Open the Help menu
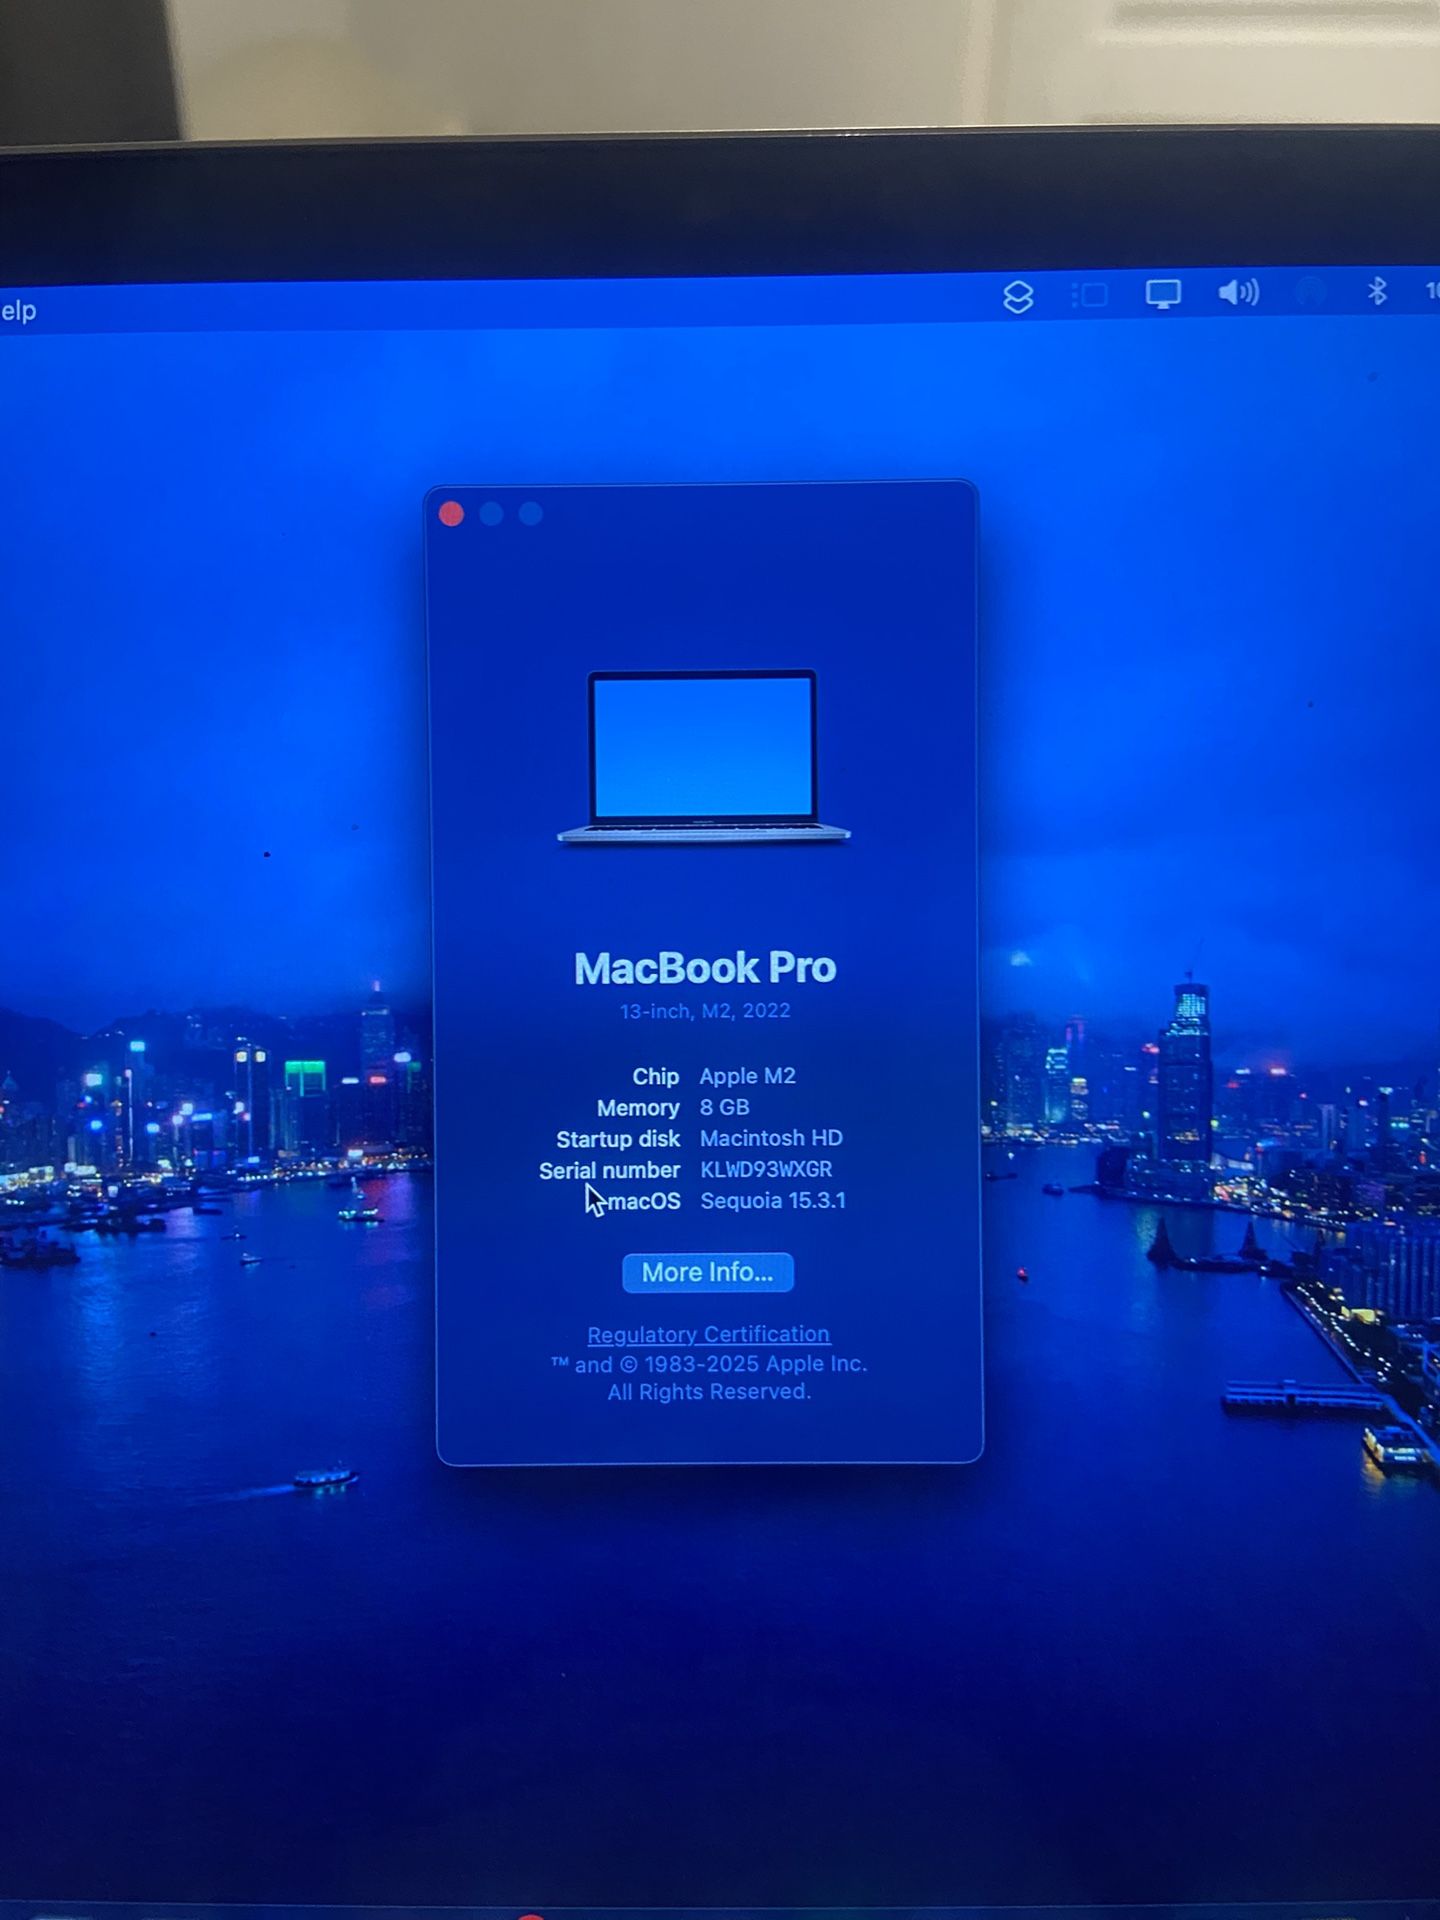The width and height of the screenshot is (1440, 1920). coord(18,311)
